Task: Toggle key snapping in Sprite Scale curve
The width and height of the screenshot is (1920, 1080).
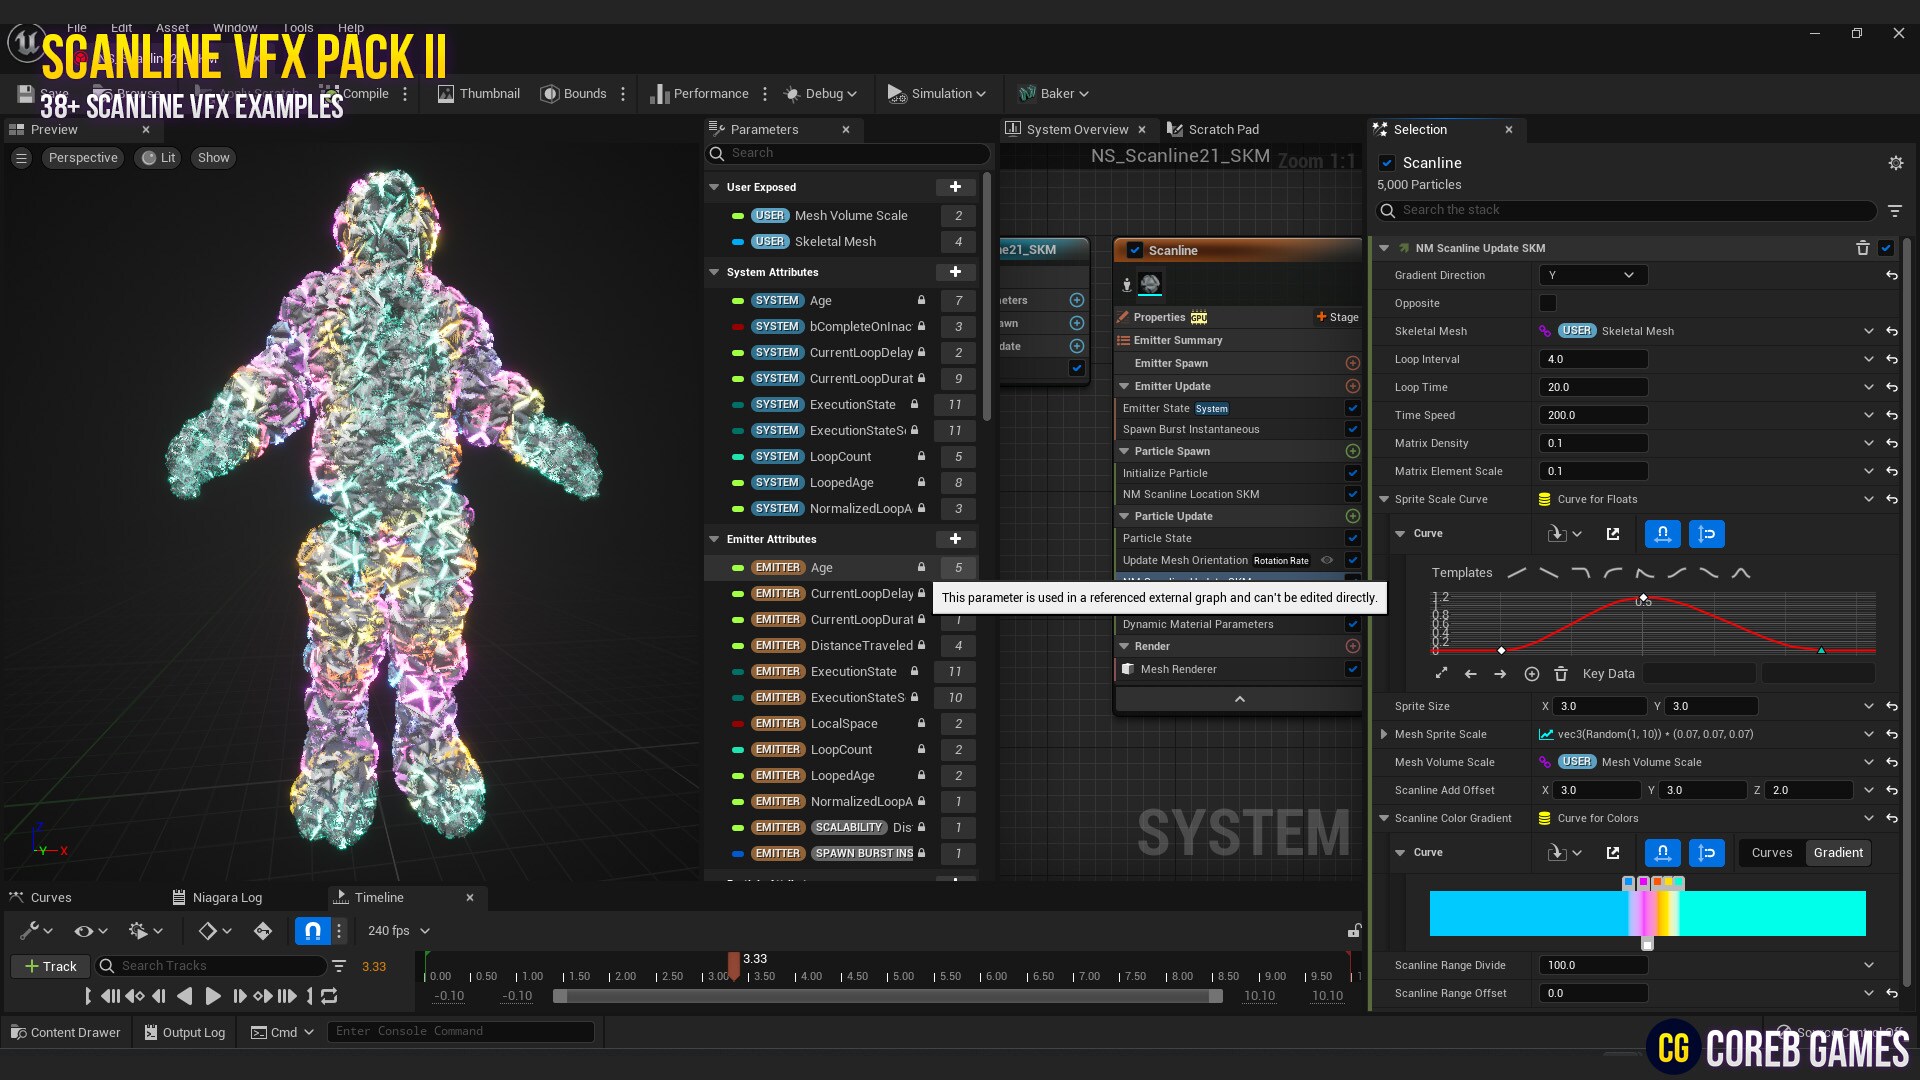Action: (1662, 534)
